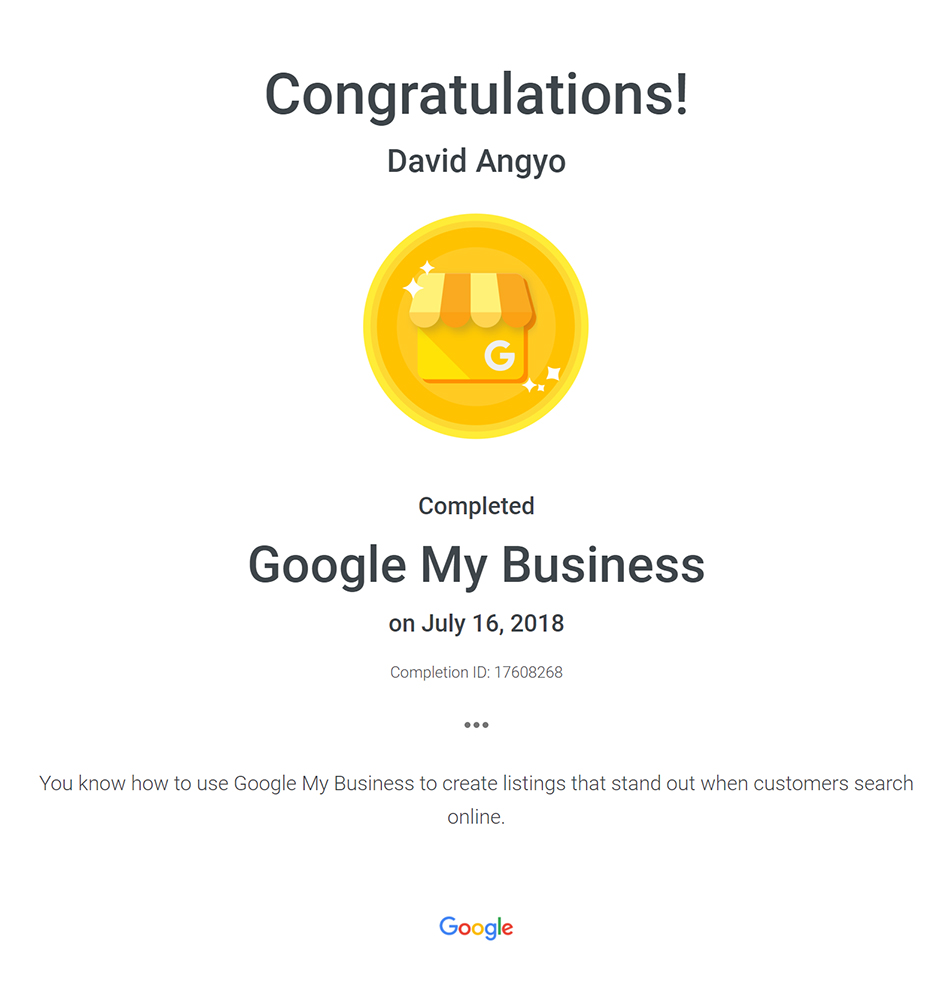Click the Completion ID: 17608268 text

pyautogui.click(x=476, y=672)
